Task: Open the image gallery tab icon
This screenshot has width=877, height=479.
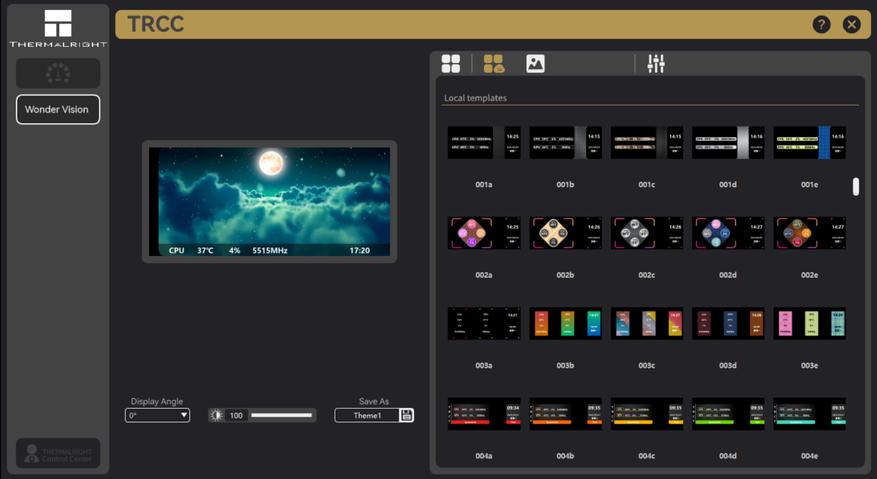Action: (x=535, y=64)
